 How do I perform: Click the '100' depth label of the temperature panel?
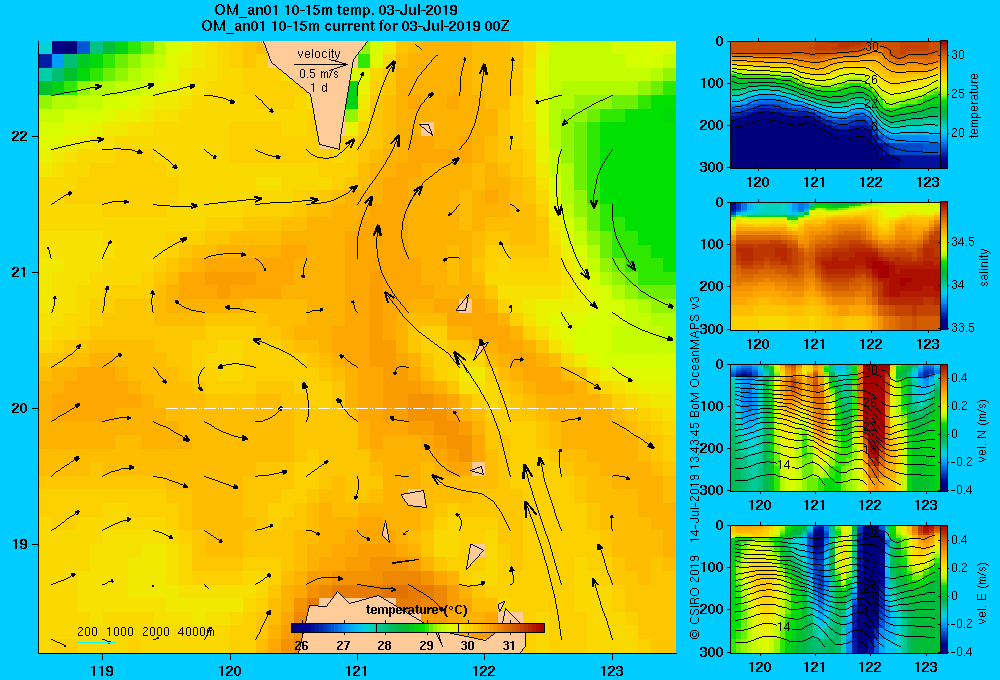tap(712, 83)
